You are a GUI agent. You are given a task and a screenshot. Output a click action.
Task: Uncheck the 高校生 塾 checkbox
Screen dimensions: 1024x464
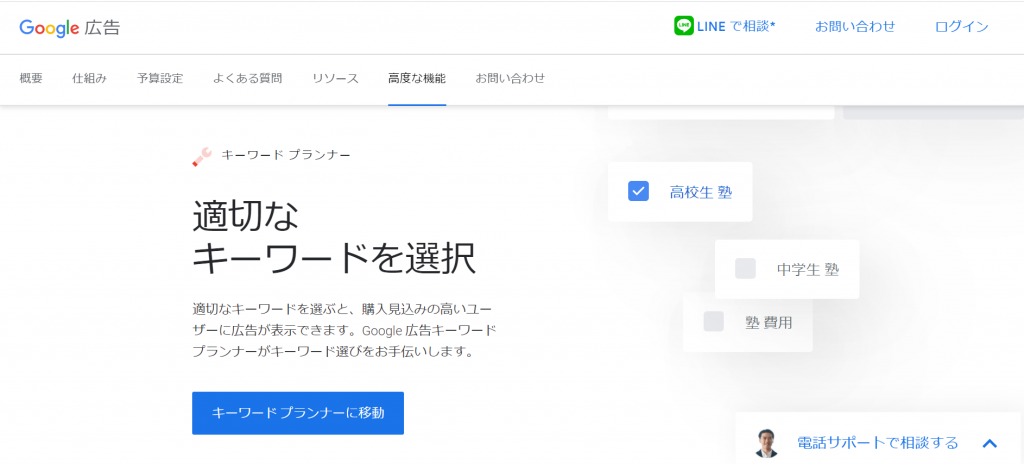point(638,191)
